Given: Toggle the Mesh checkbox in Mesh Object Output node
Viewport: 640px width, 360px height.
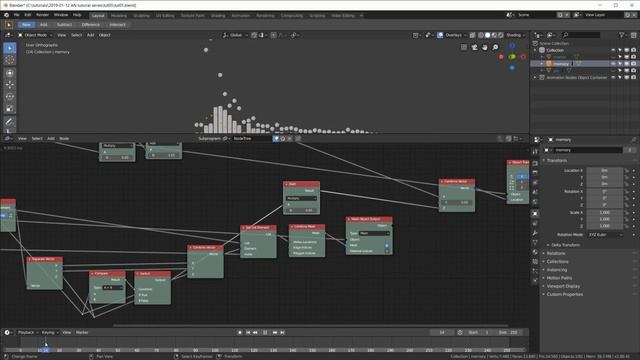Looking at the screenshot, I should coord(387,245).
